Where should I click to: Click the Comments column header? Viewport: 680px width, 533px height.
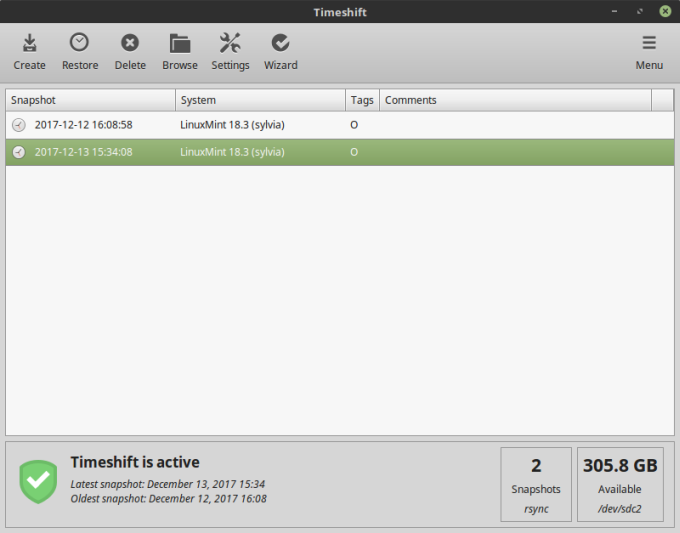click(516, 100)
